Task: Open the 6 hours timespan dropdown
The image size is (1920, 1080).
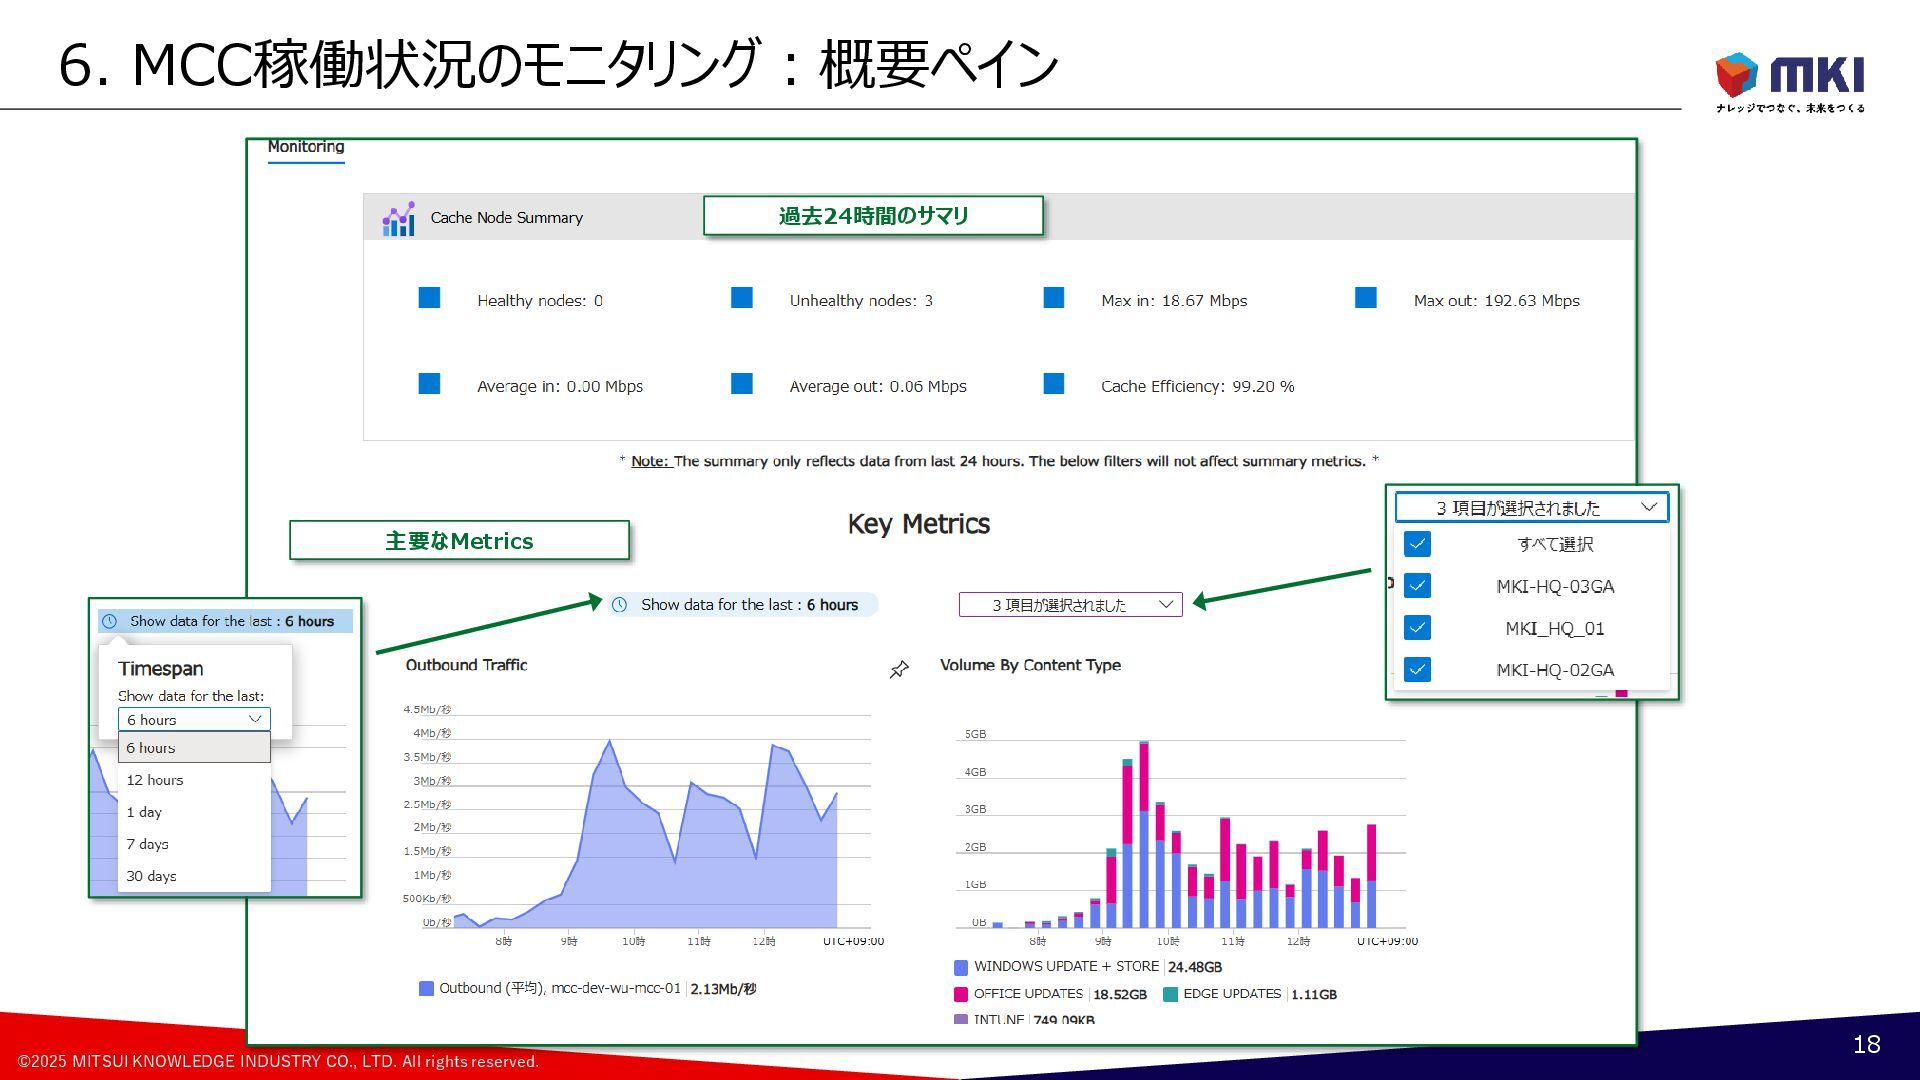Action: [x=194, y=720]
